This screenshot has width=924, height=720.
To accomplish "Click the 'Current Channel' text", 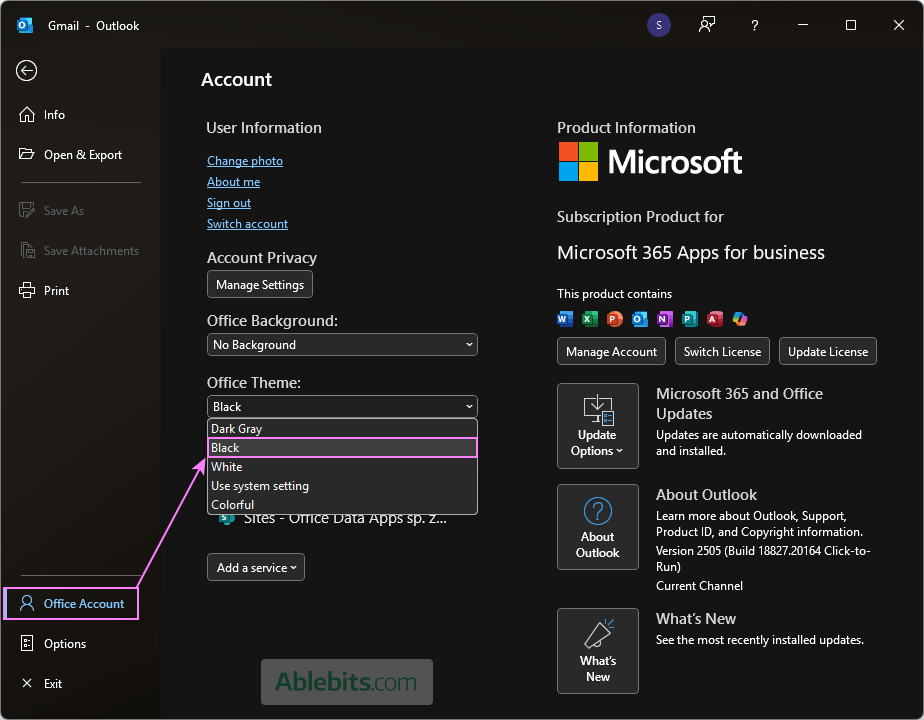I will [699, 586].
